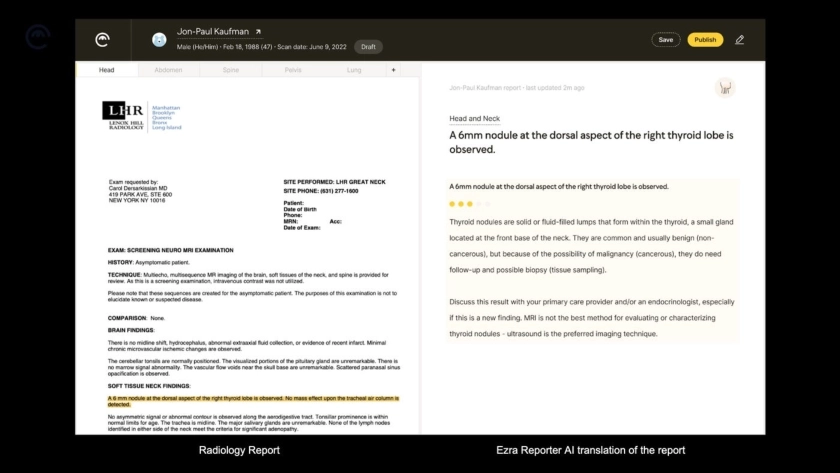Click the Draft status badge
Viewport: 840px width, 473px height.
[x=368, y=47]
